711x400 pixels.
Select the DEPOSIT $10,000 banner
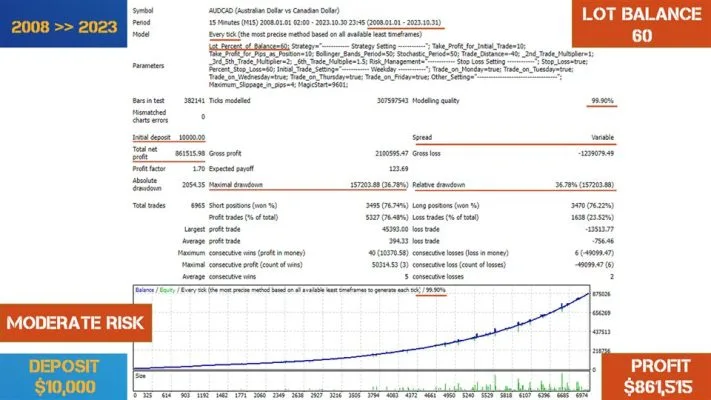tap(63, 377)
